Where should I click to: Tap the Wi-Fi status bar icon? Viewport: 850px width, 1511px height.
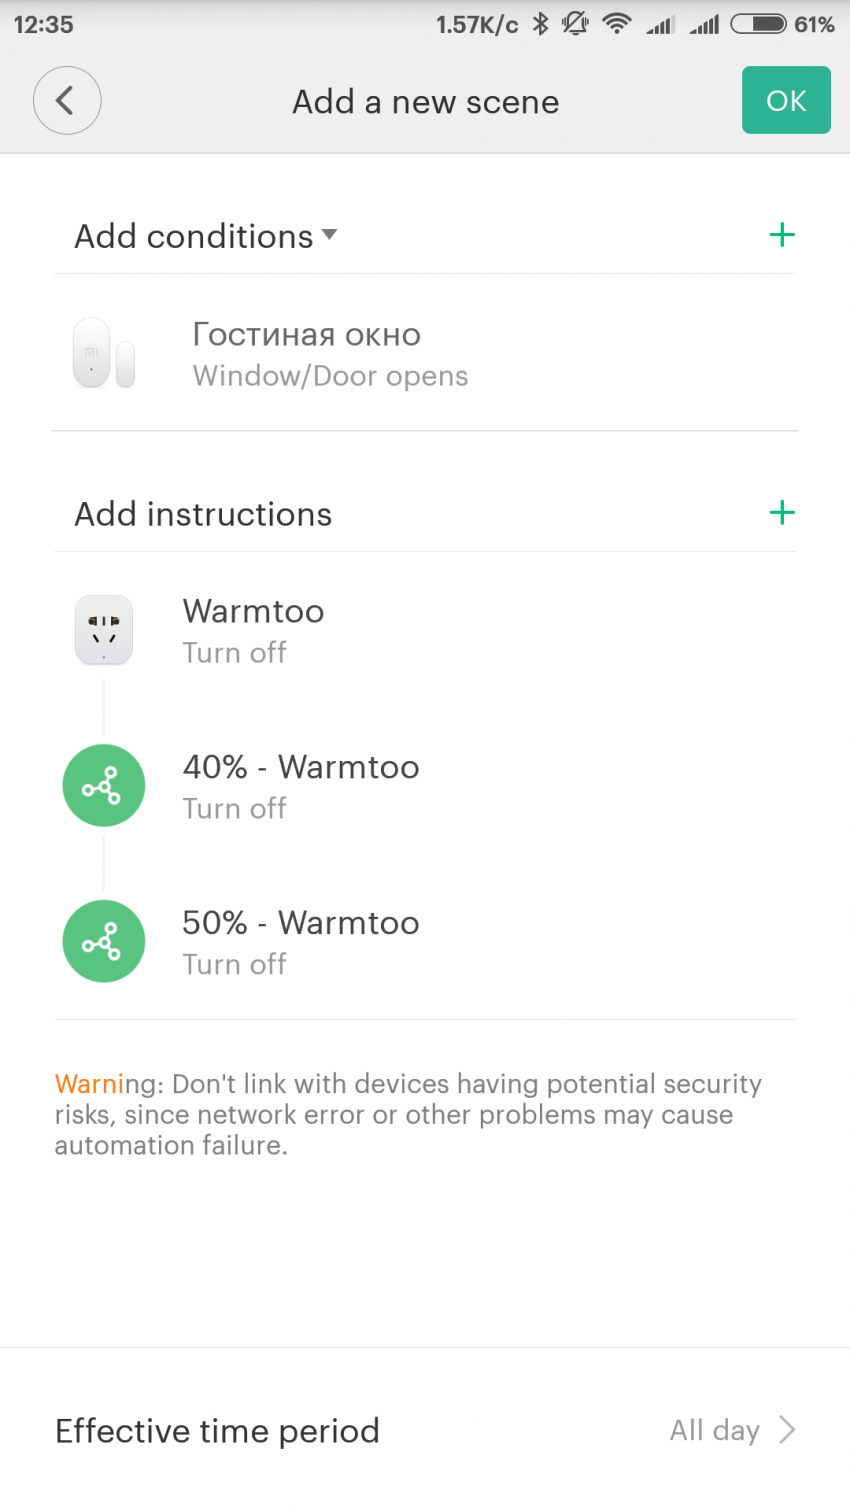coord(617,24)
